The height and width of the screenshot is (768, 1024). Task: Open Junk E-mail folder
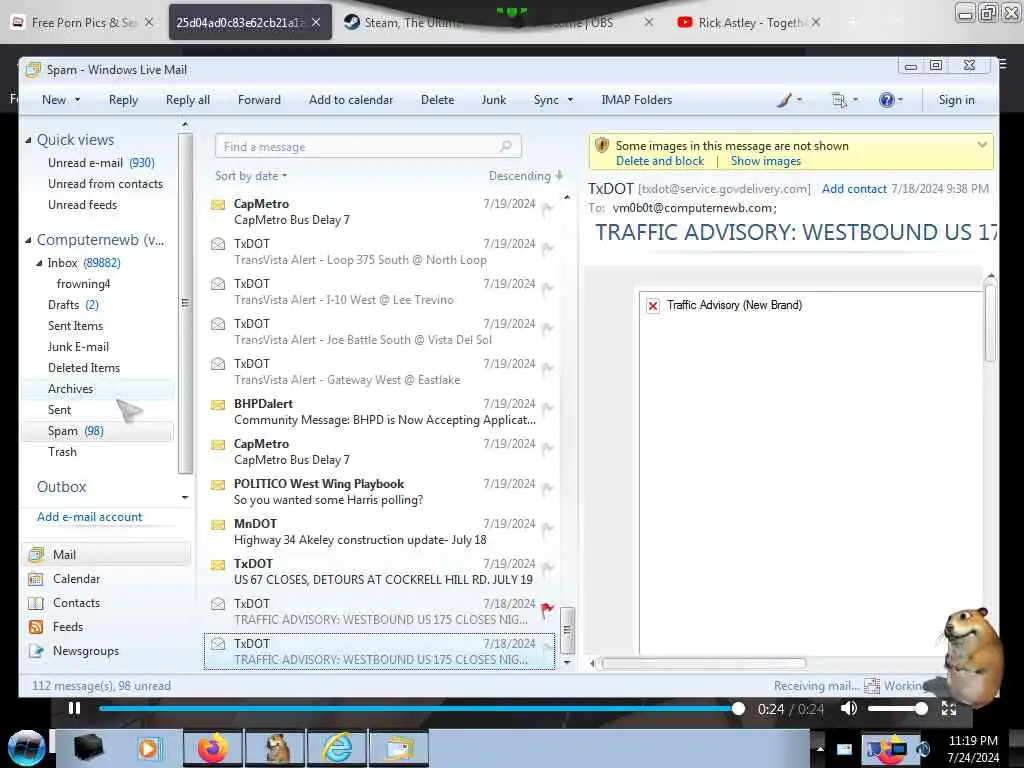click(x=78, y=347)
